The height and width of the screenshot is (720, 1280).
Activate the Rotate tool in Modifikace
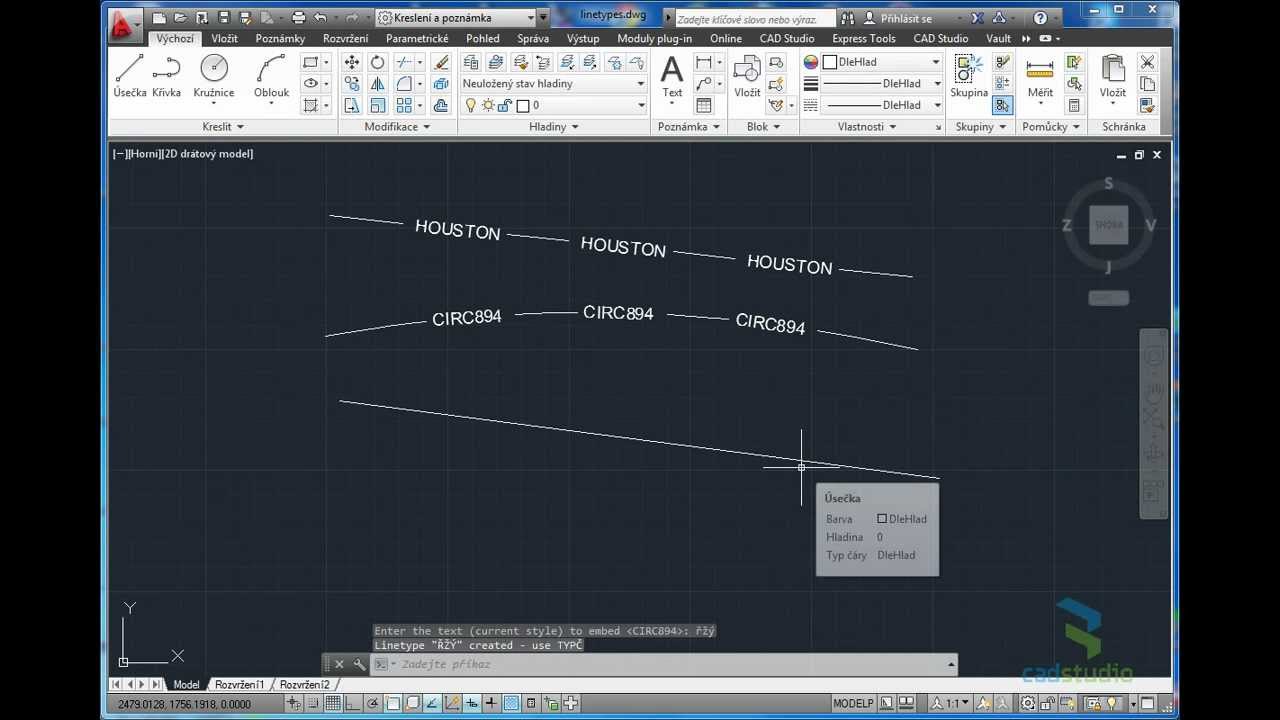tap(377, 62)
